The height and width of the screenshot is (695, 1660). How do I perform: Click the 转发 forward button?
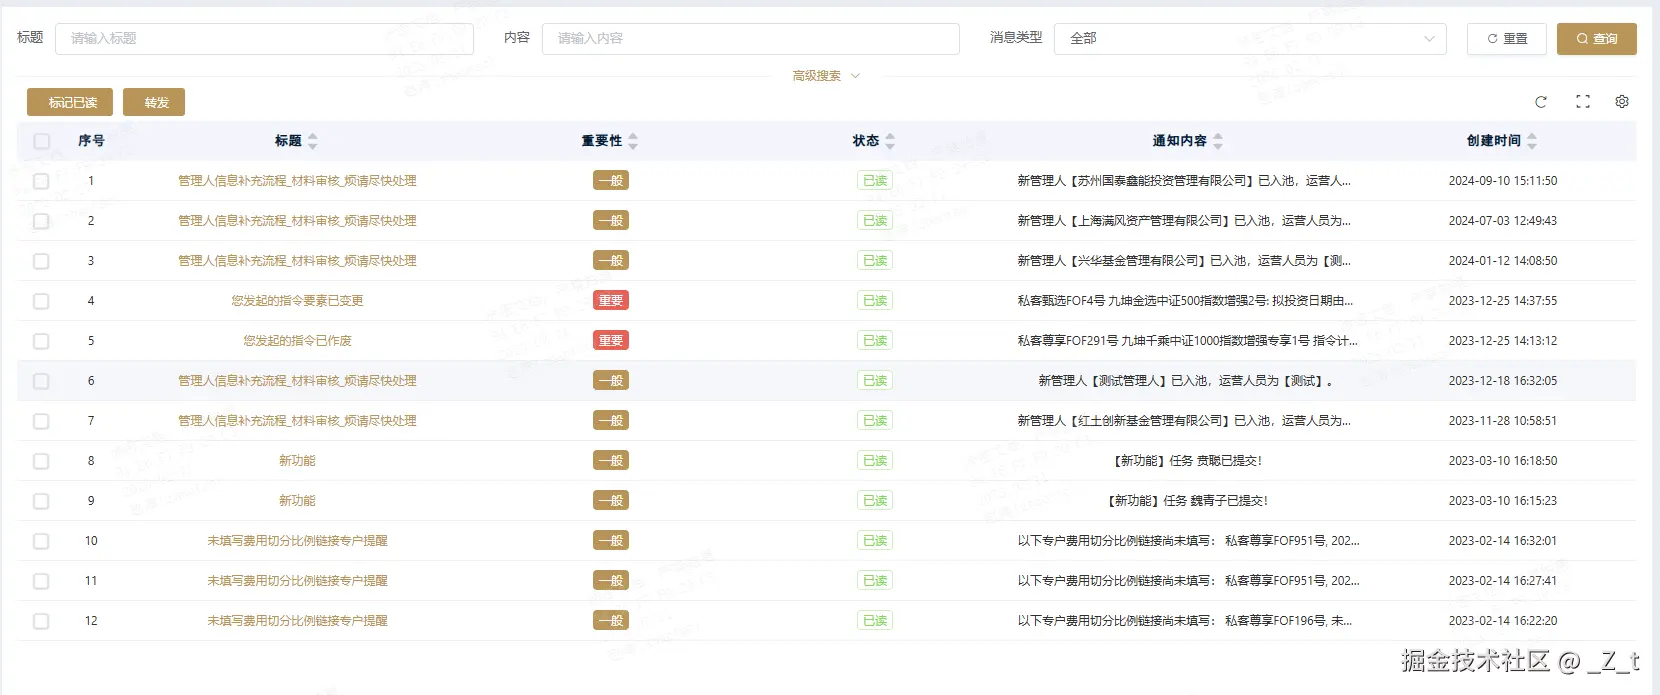[154, 102]
